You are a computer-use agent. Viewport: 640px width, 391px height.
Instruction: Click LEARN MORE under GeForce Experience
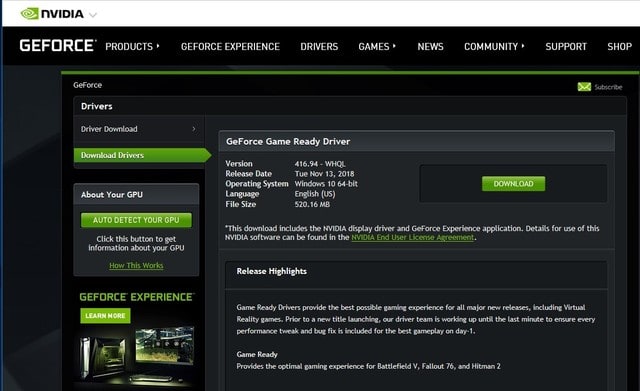point(105,315)
